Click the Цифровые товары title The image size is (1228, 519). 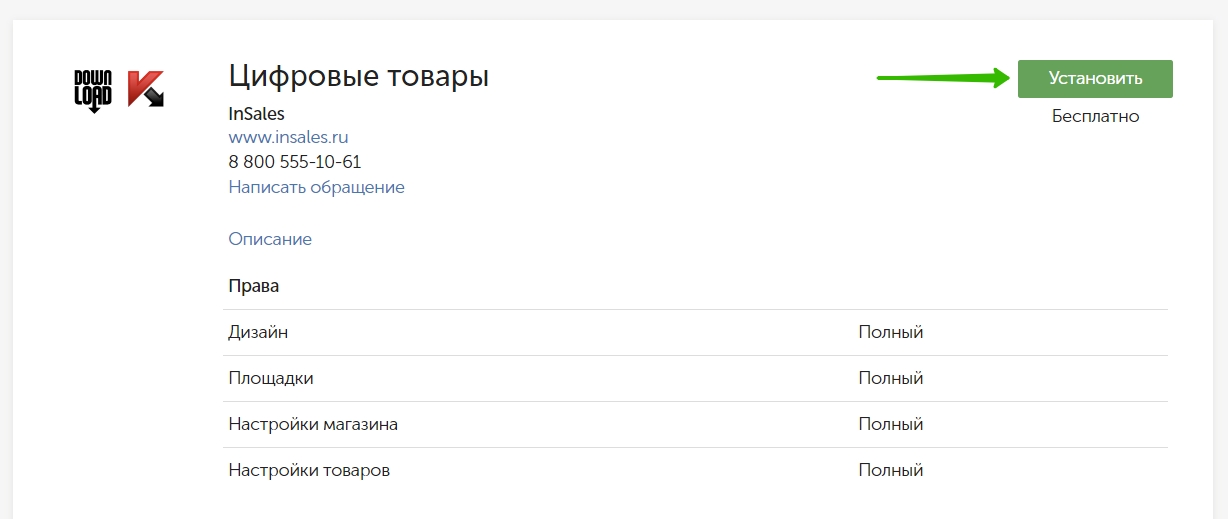(358, 76)
